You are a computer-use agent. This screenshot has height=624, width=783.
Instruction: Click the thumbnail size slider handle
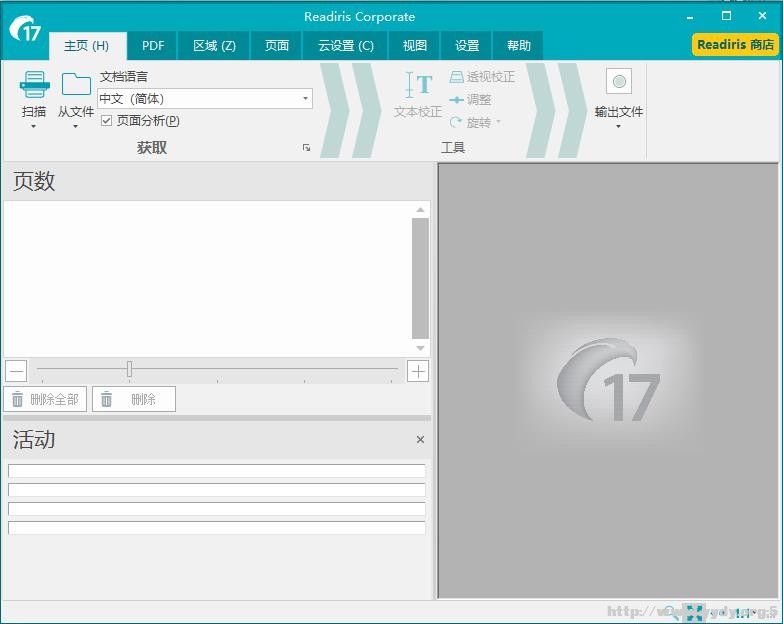[129, 369]
